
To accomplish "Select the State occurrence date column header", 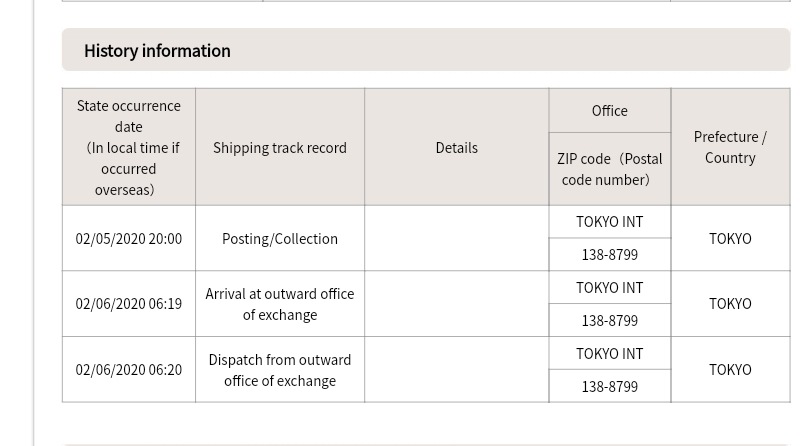I will [129, 147].
